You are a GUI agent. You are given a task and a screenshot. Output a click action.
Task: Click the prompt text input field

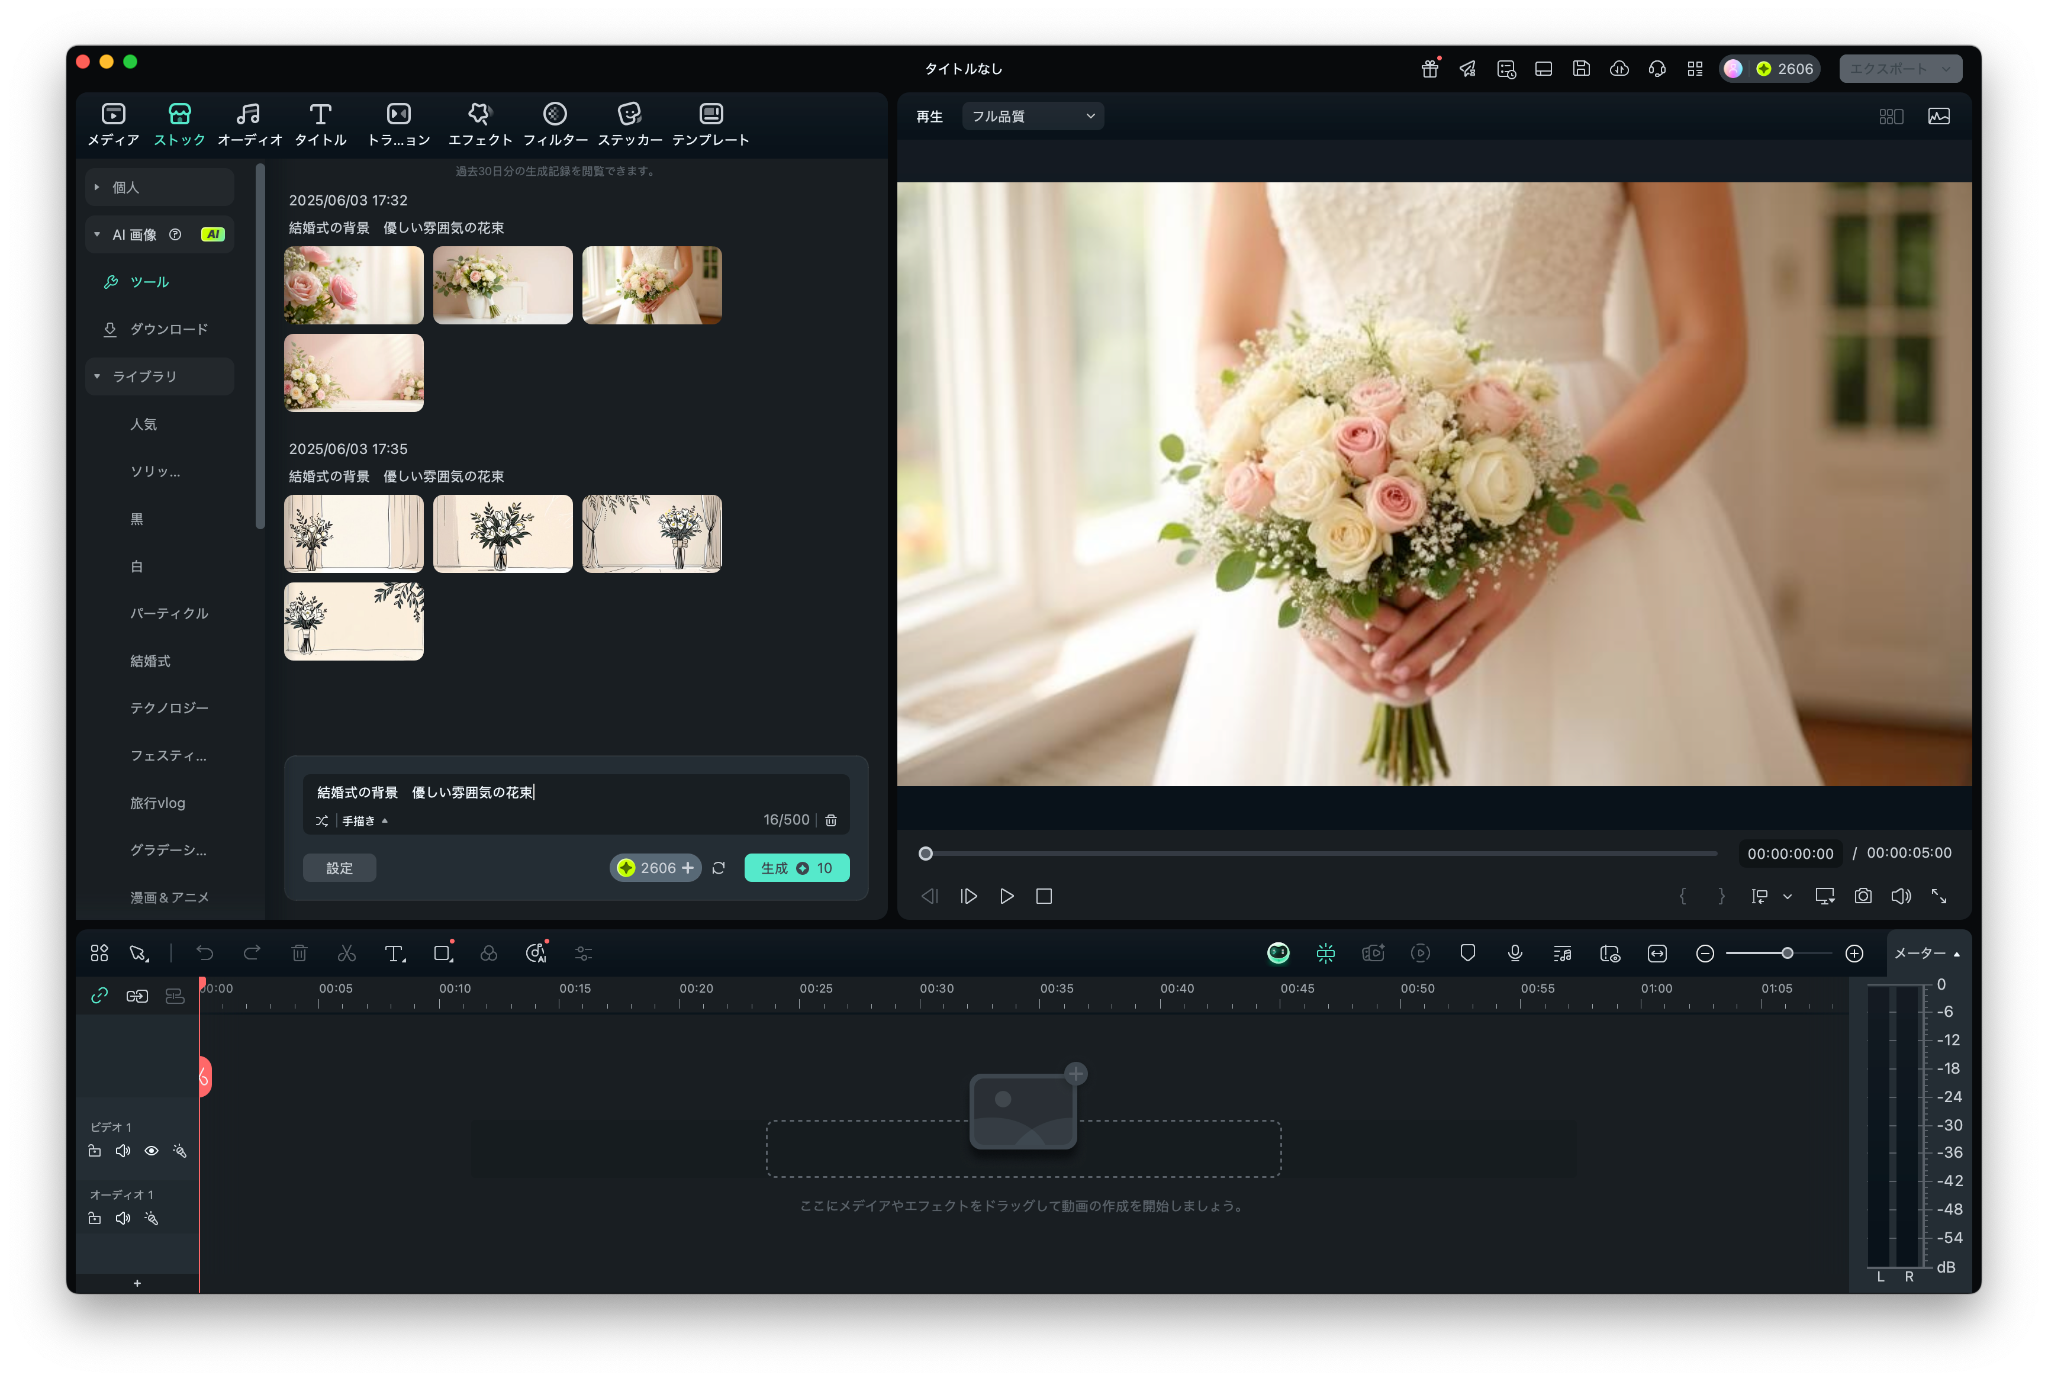(576, 792)
